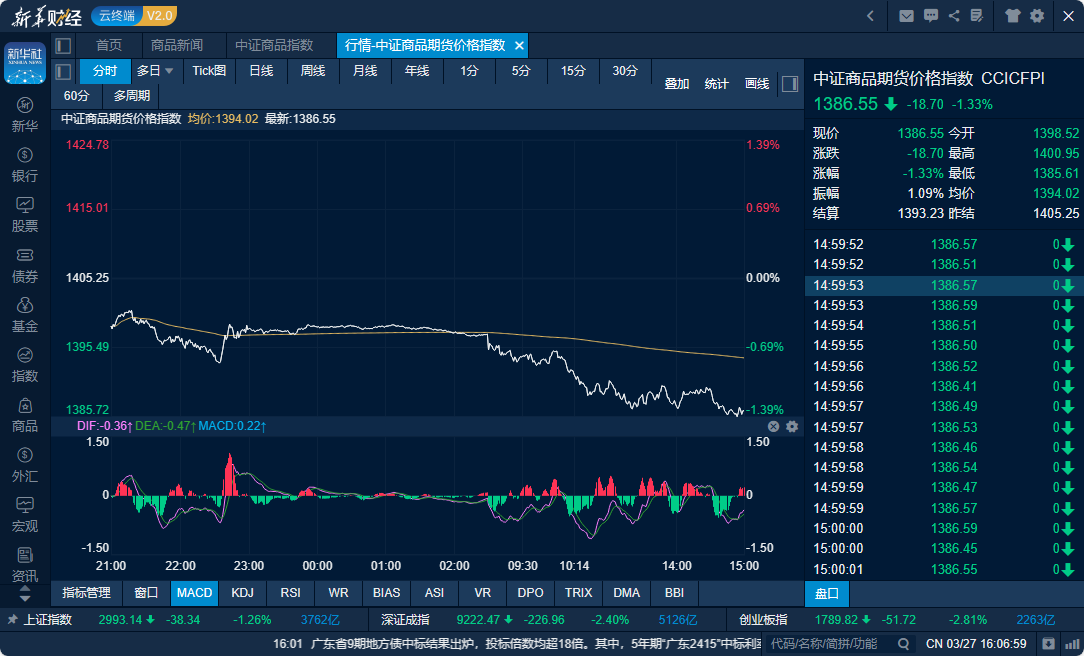Expand the 多日 dropdown
Screen dimensions: 1084x656
tap(153, 71)
